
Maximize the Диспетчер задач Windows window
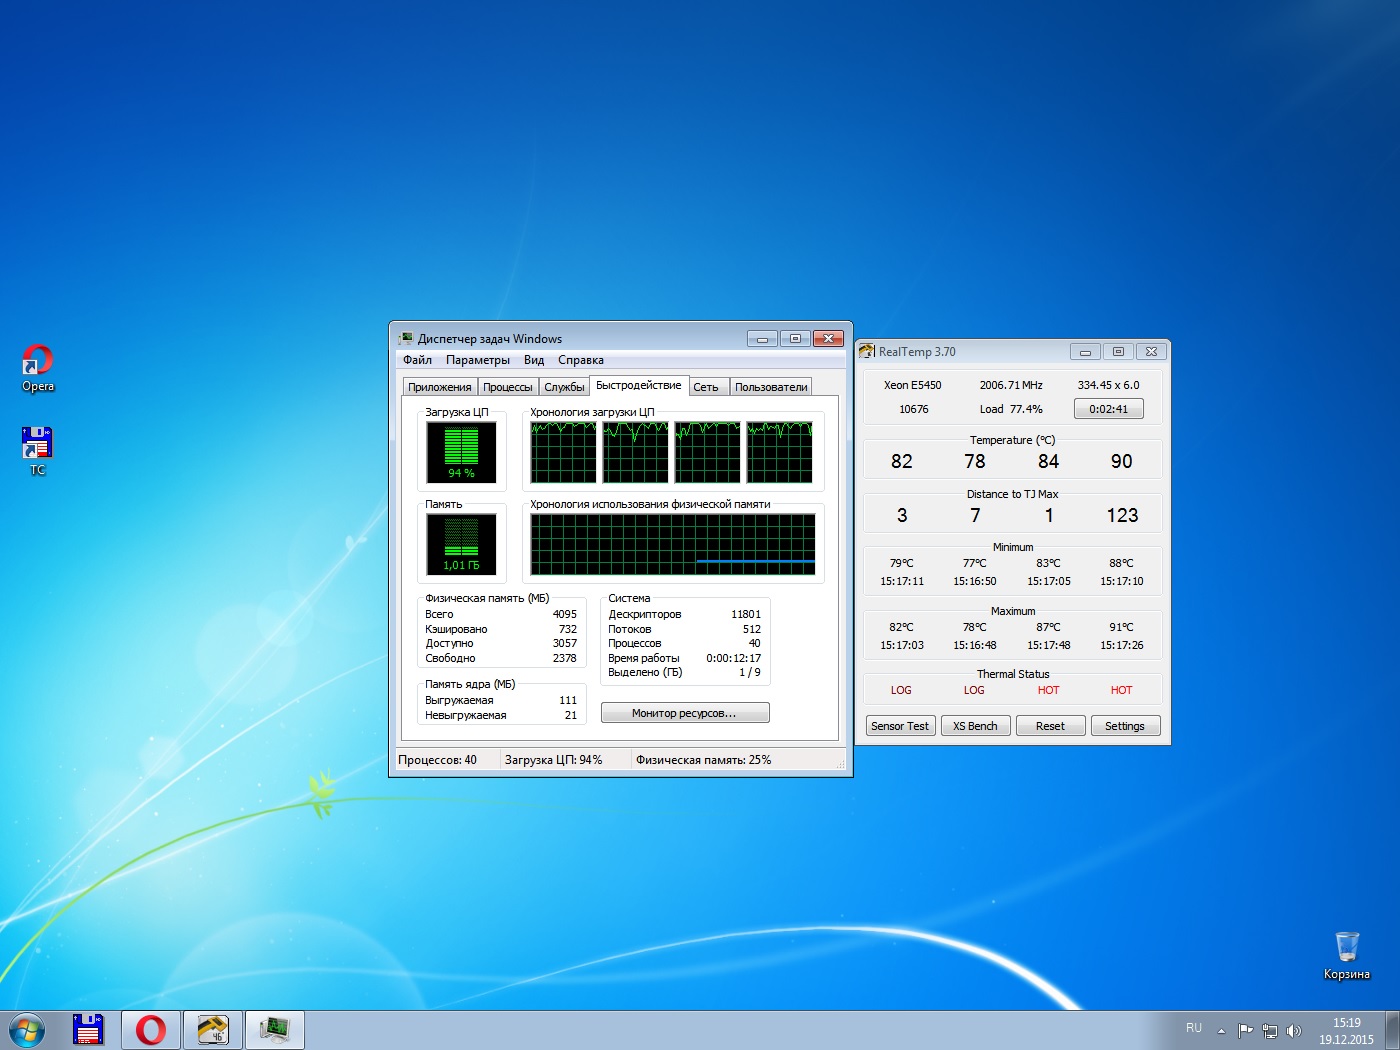pyautogui.click(x=795, y=339)
